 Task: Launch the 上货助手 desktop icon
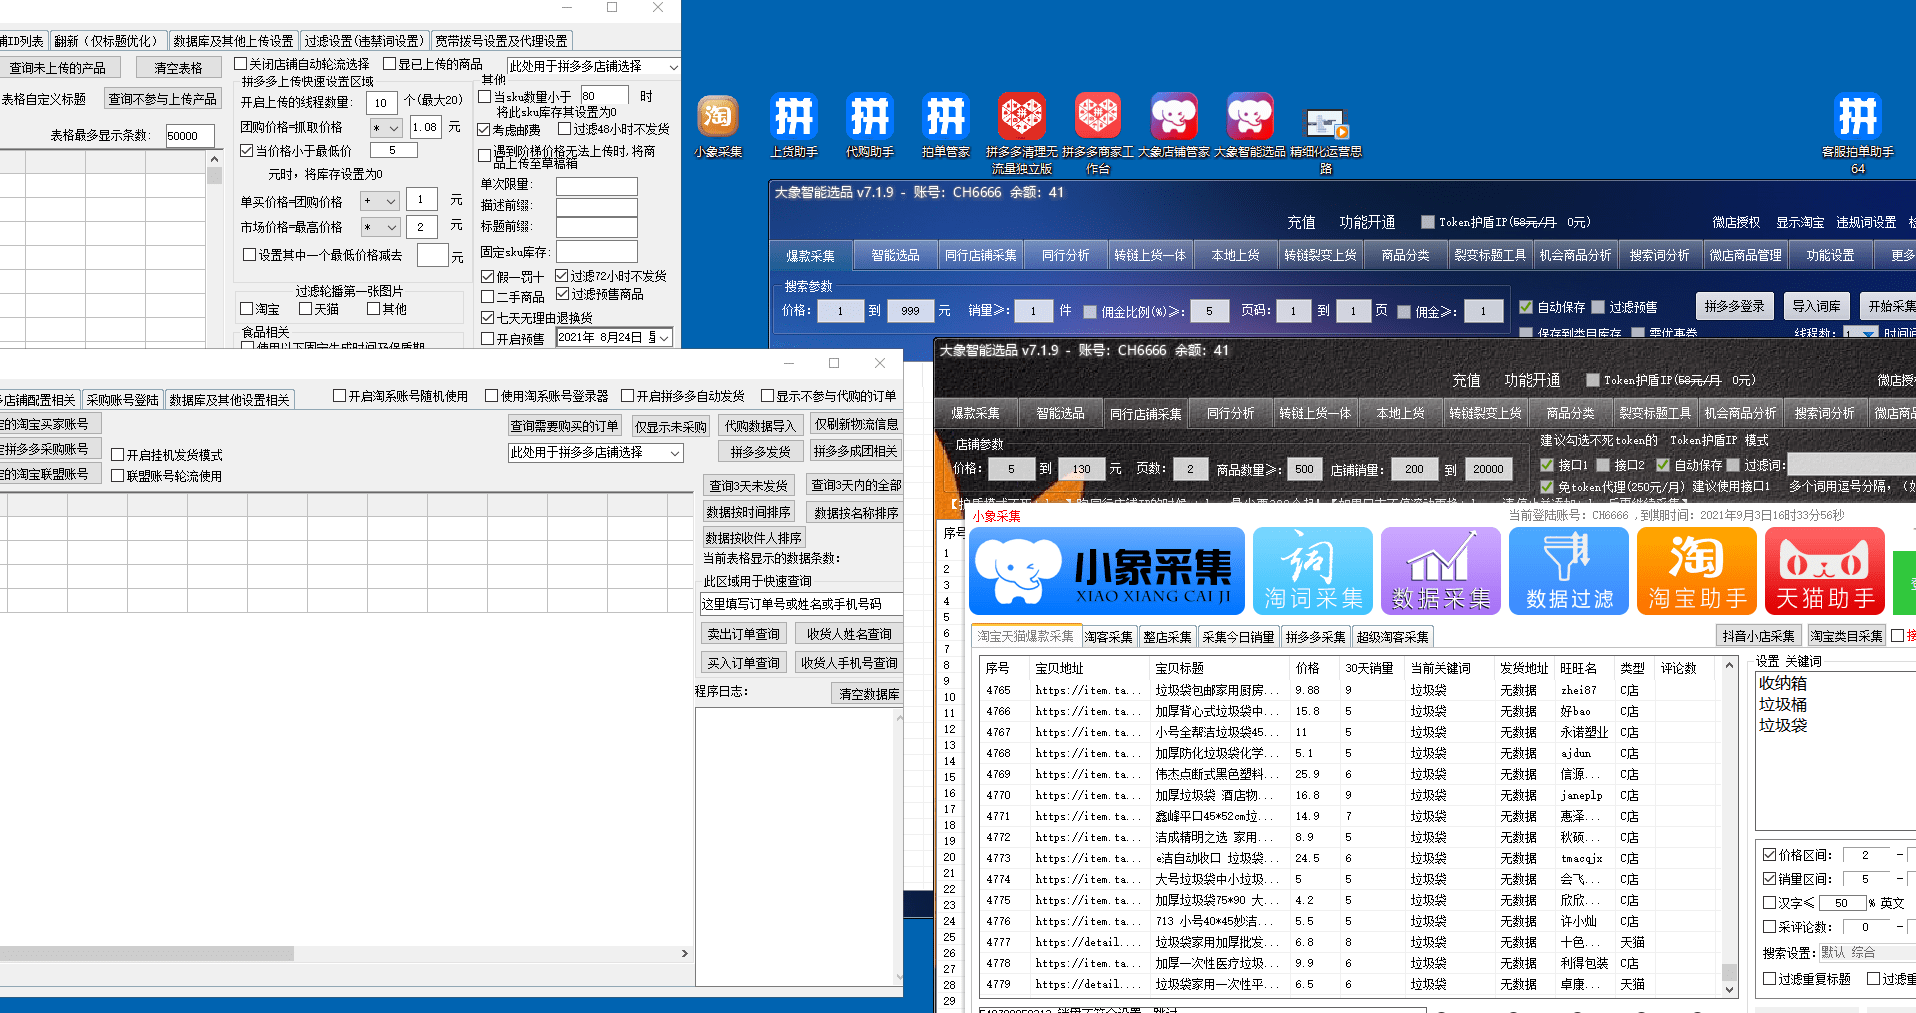[795, 126]
